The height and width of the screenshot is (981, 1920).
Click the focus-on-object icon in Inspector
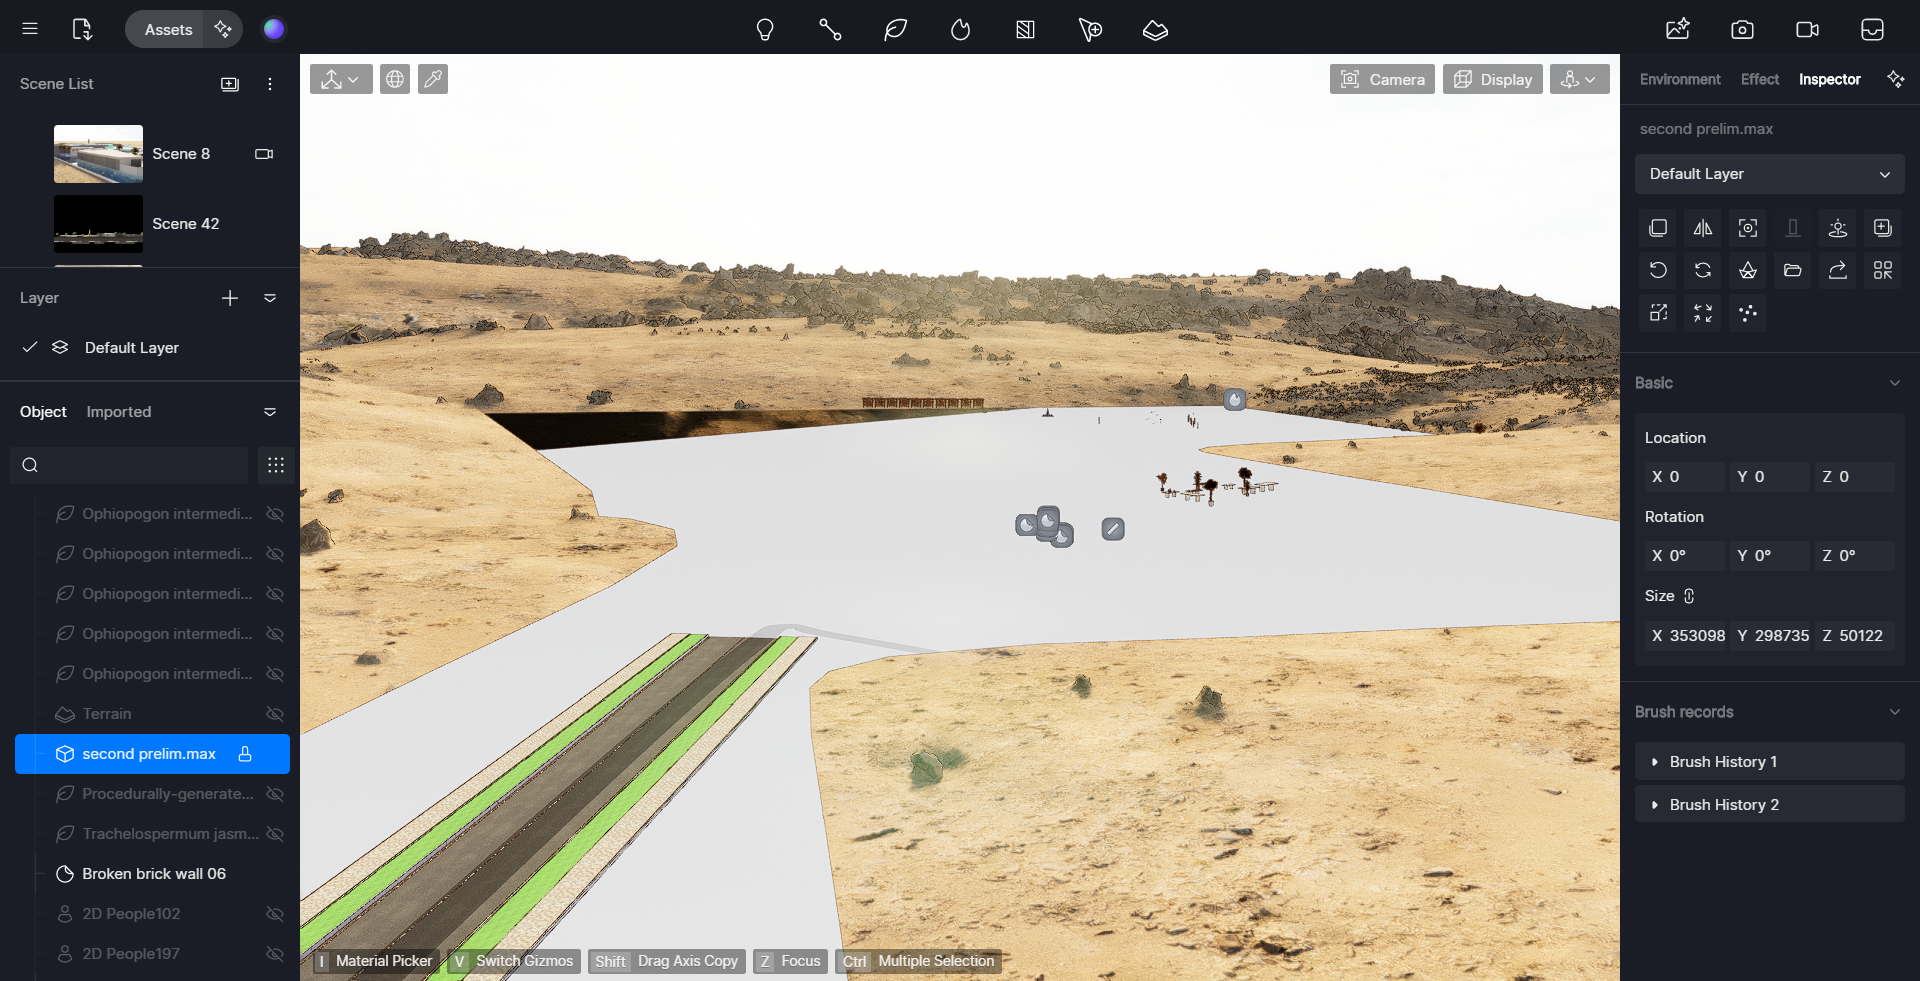(x=1748, y=228)
